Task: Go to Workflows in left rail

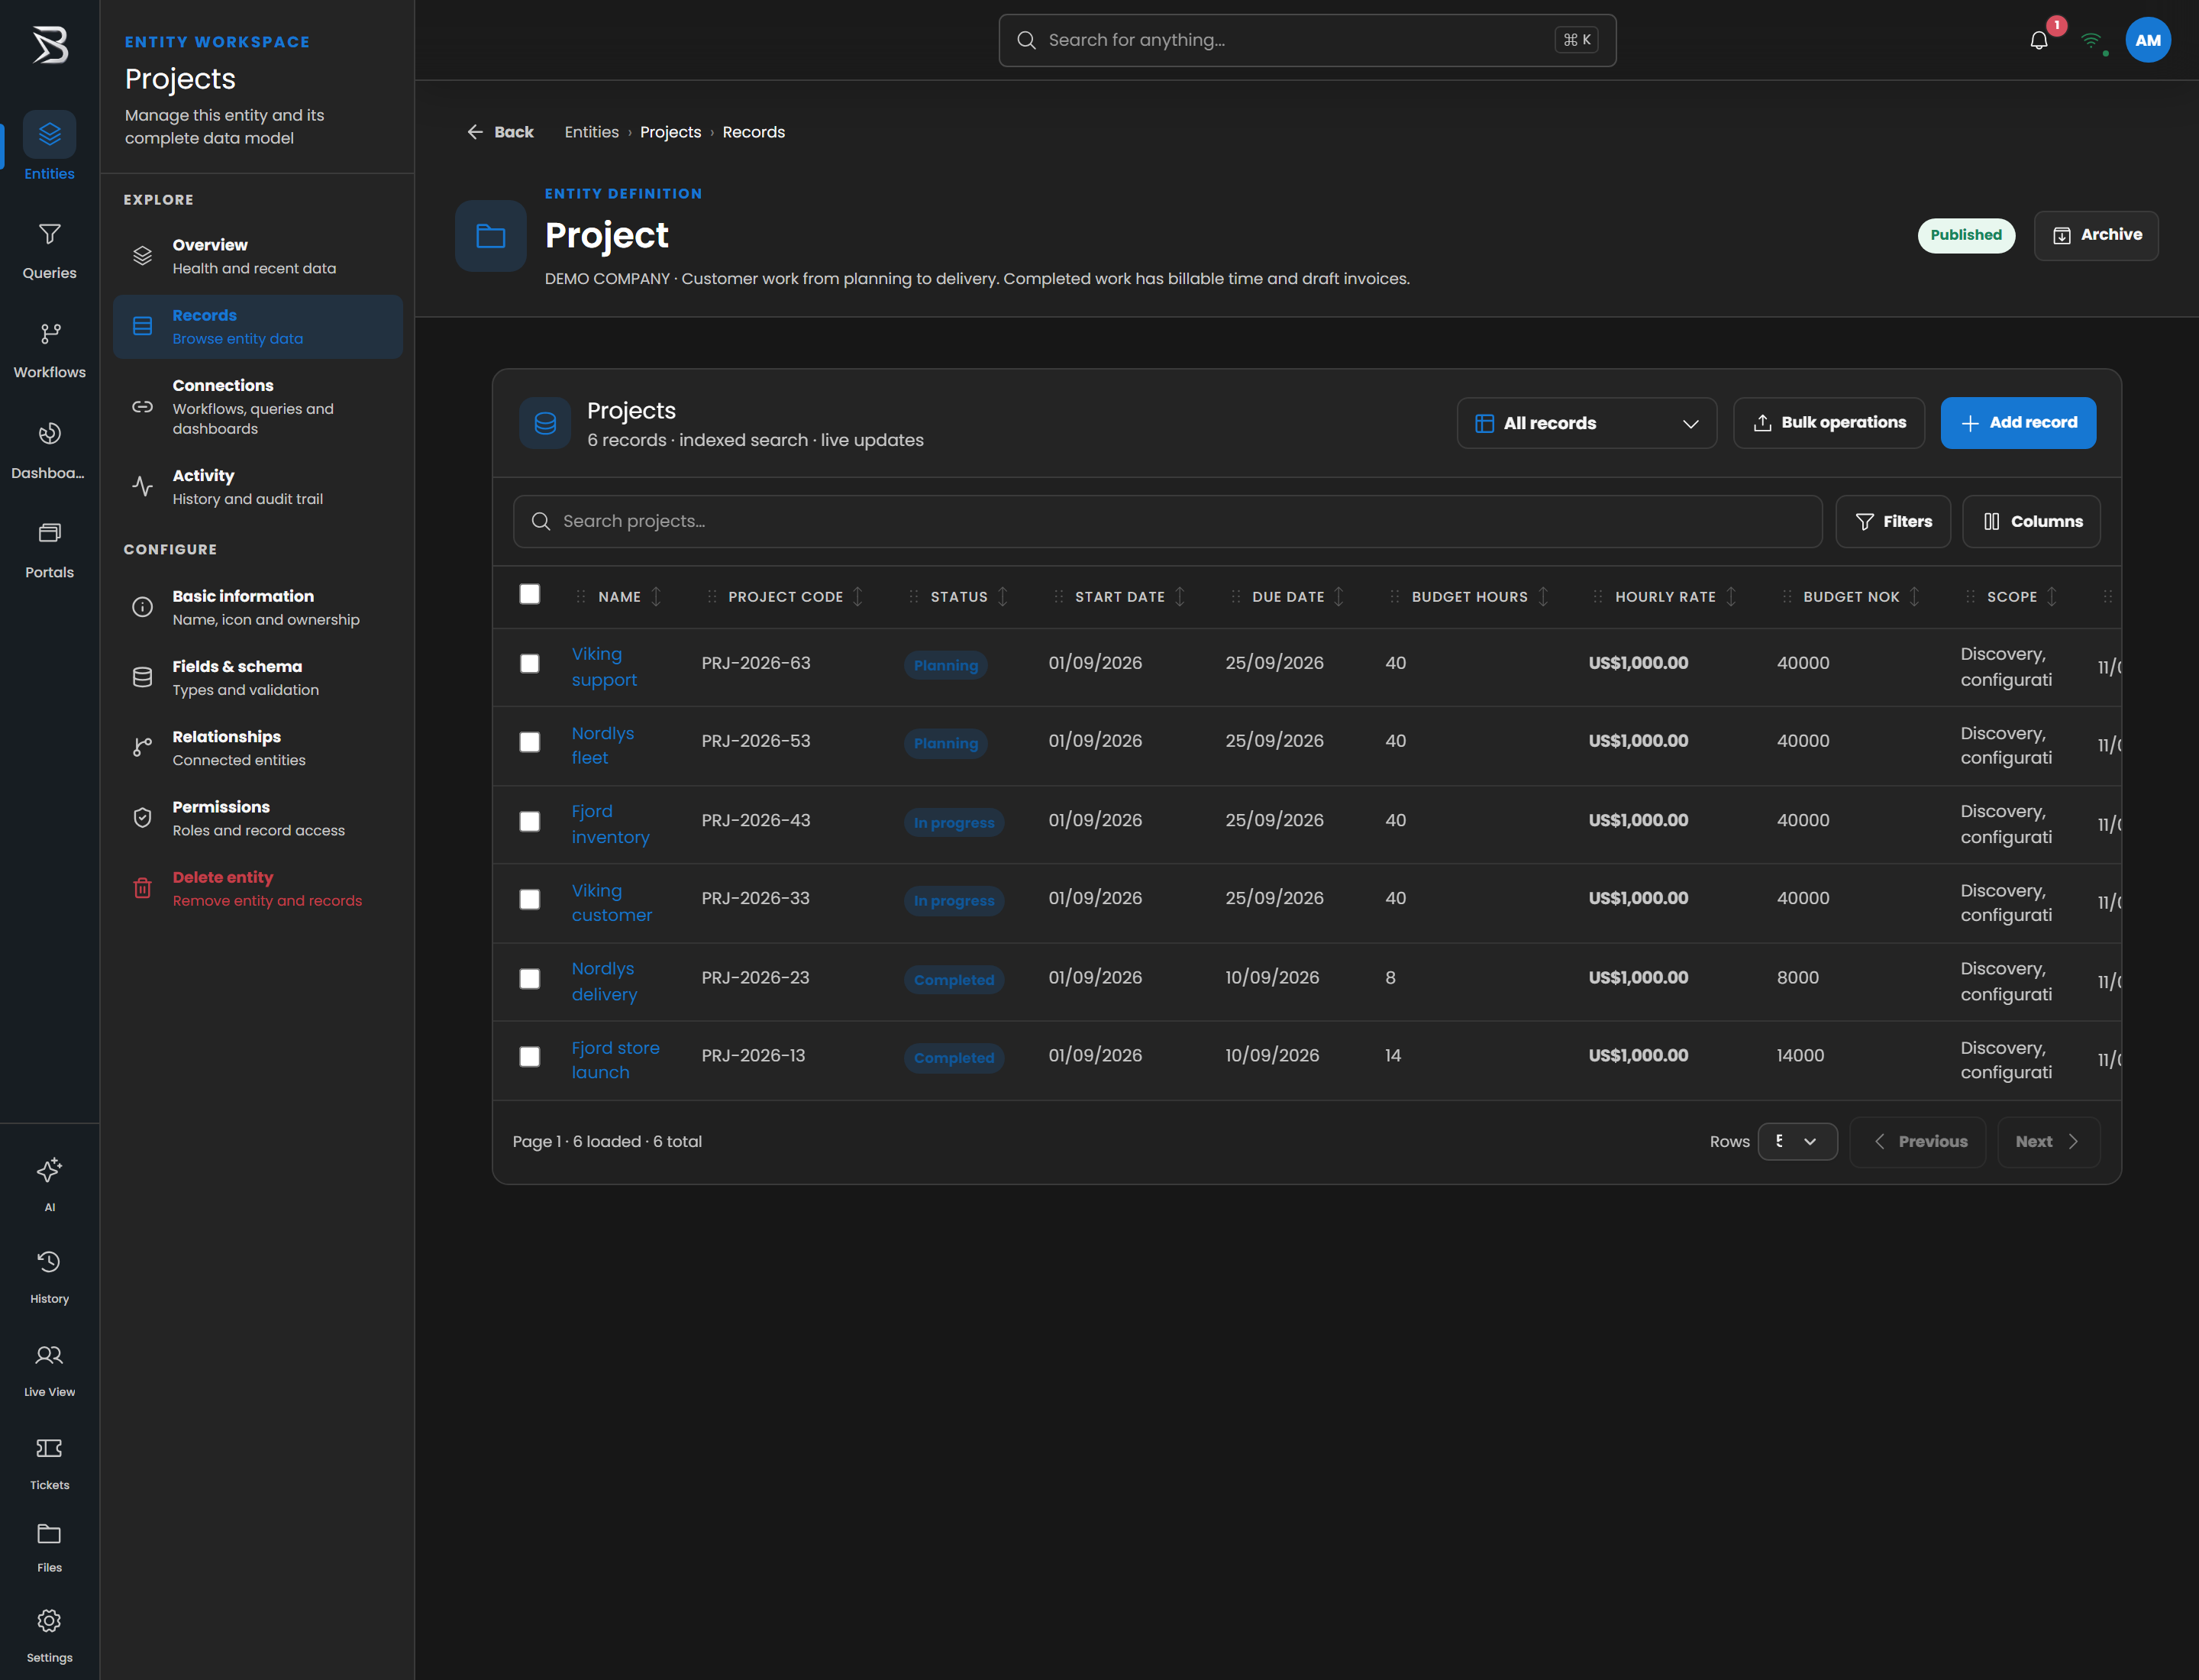Action: pos(49,349)
